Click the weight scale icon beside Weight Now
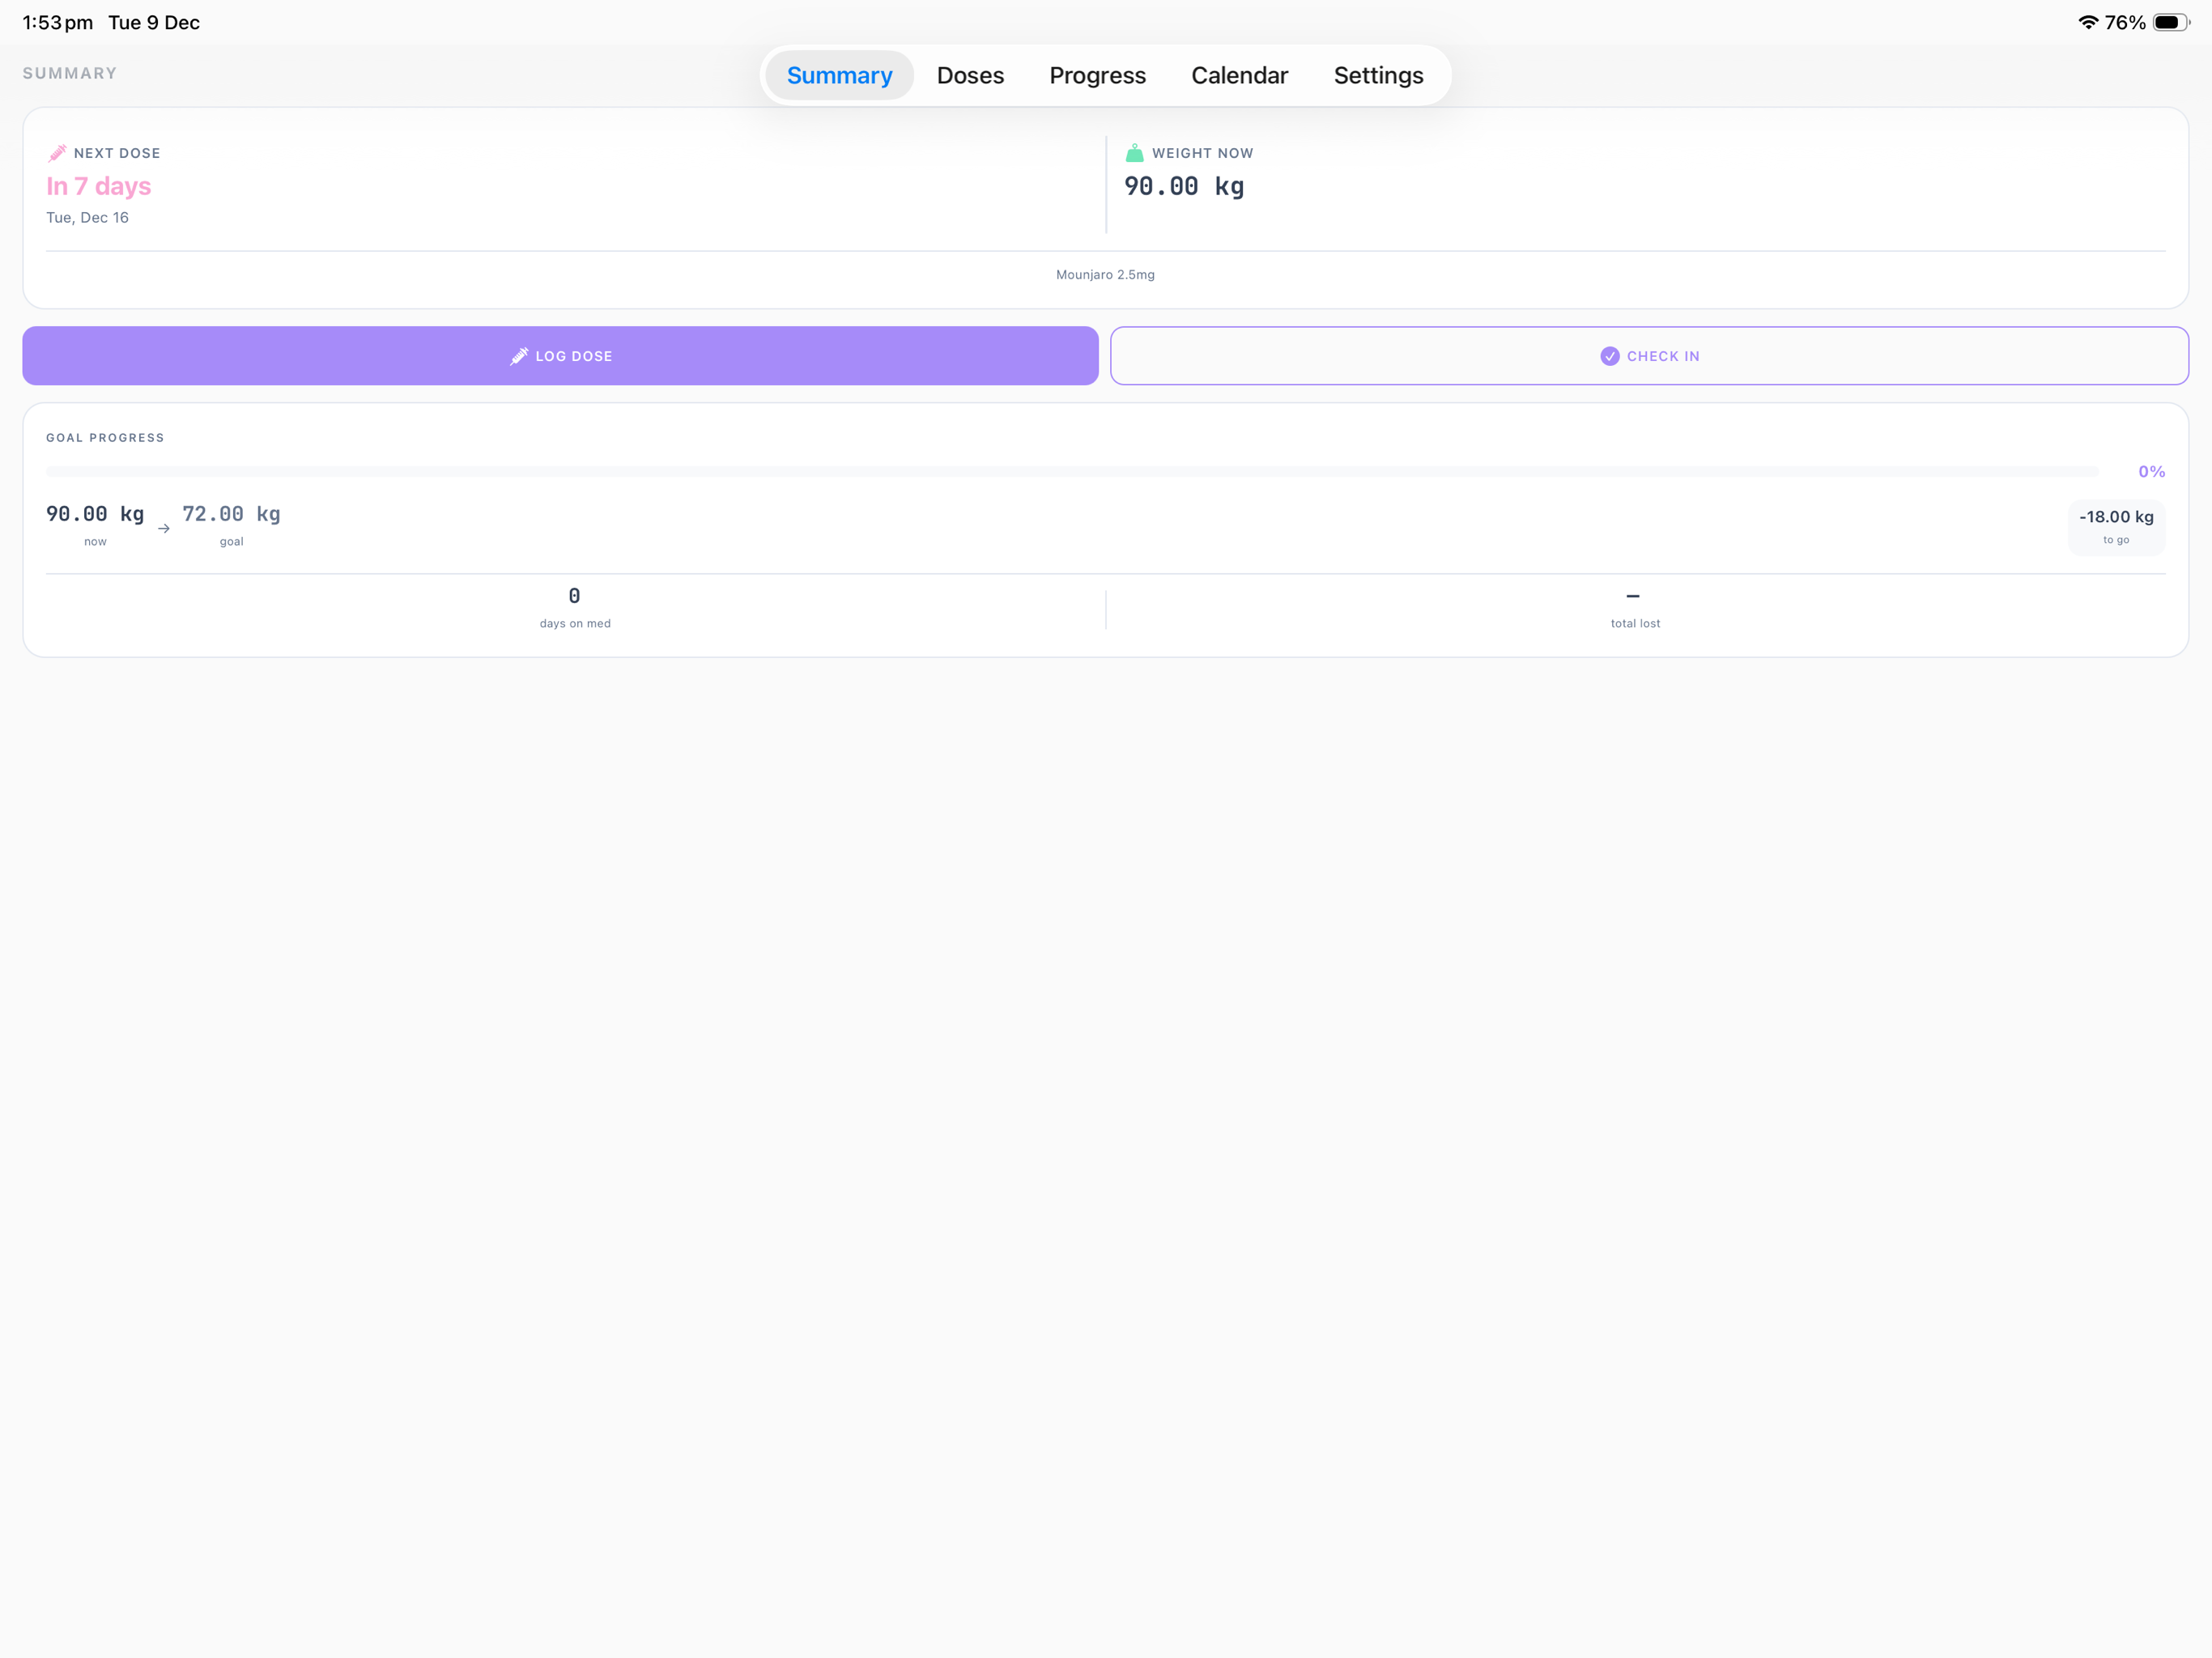 pyautogui.click(x=1134, y=153)
